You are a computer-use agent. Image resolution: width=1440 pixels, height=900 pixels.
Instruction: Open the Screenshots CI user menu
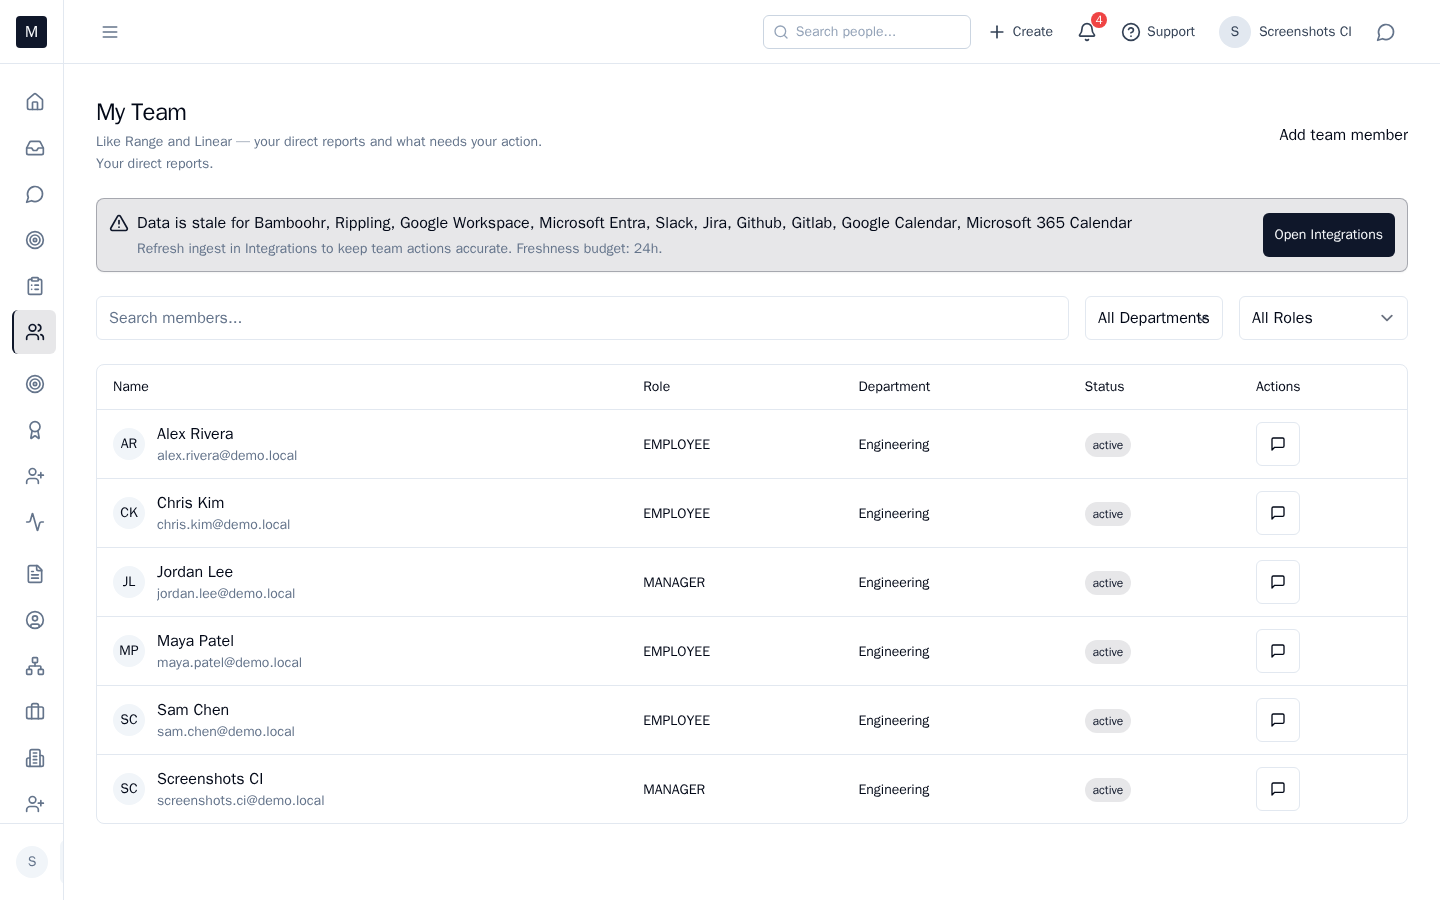point(1285,32)
